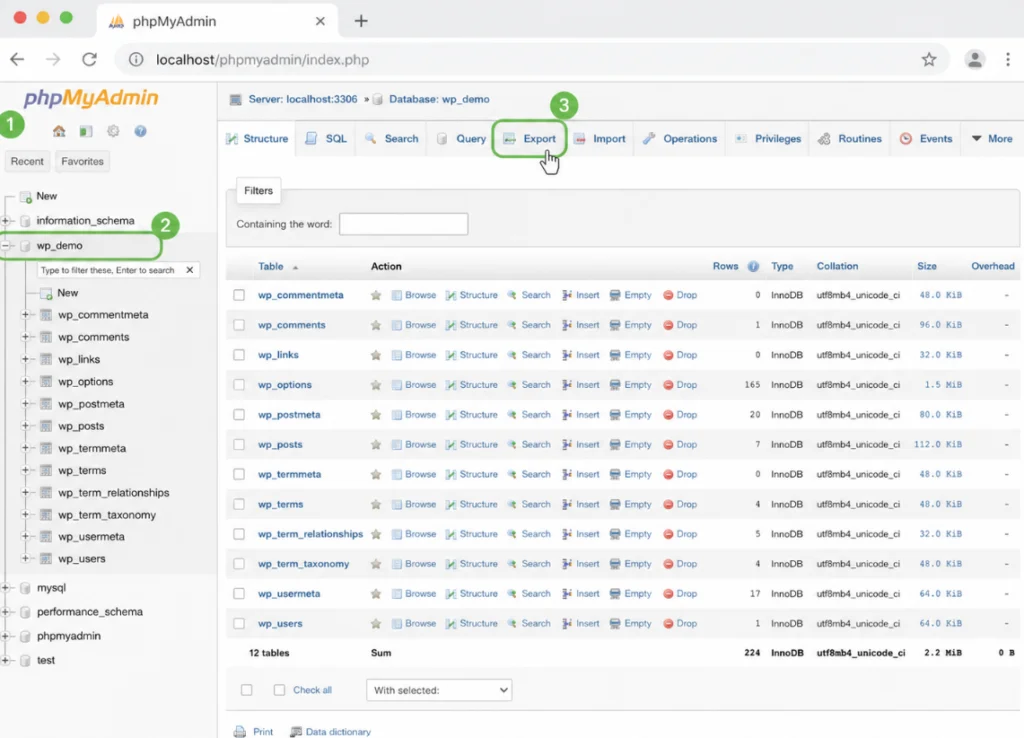The image size is (1024, 738).
Task: Open the Export tab
Action: [x=530, y=138]
